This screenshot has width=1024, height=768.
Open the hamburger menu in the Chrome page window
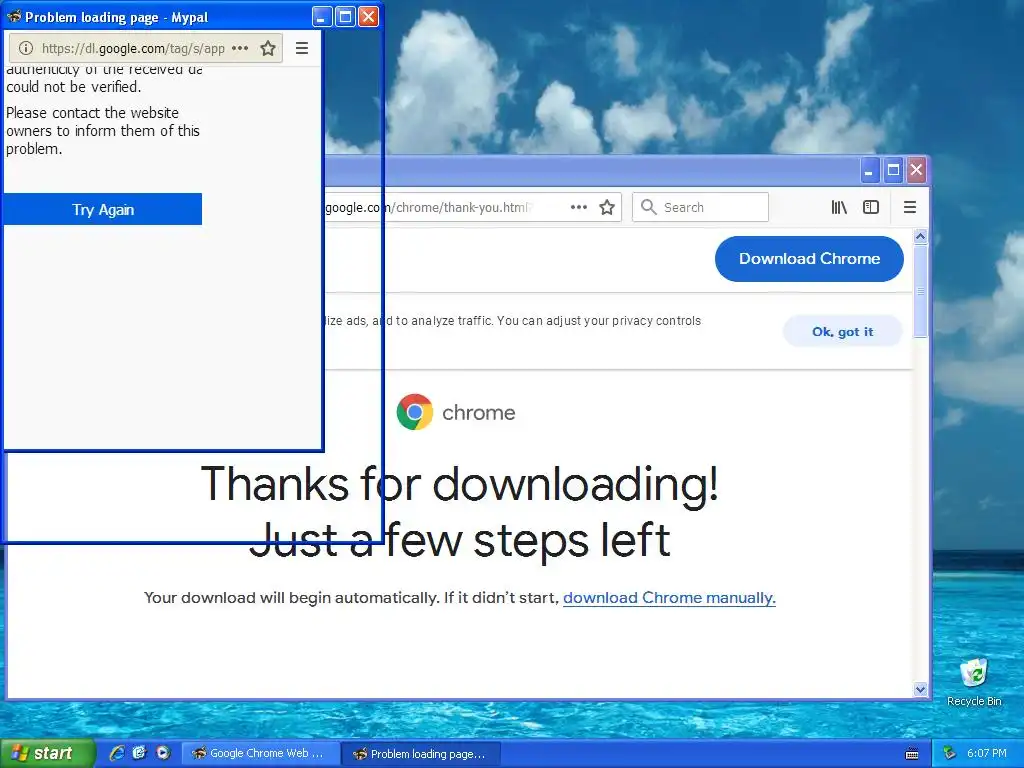[x=910, y=207]
